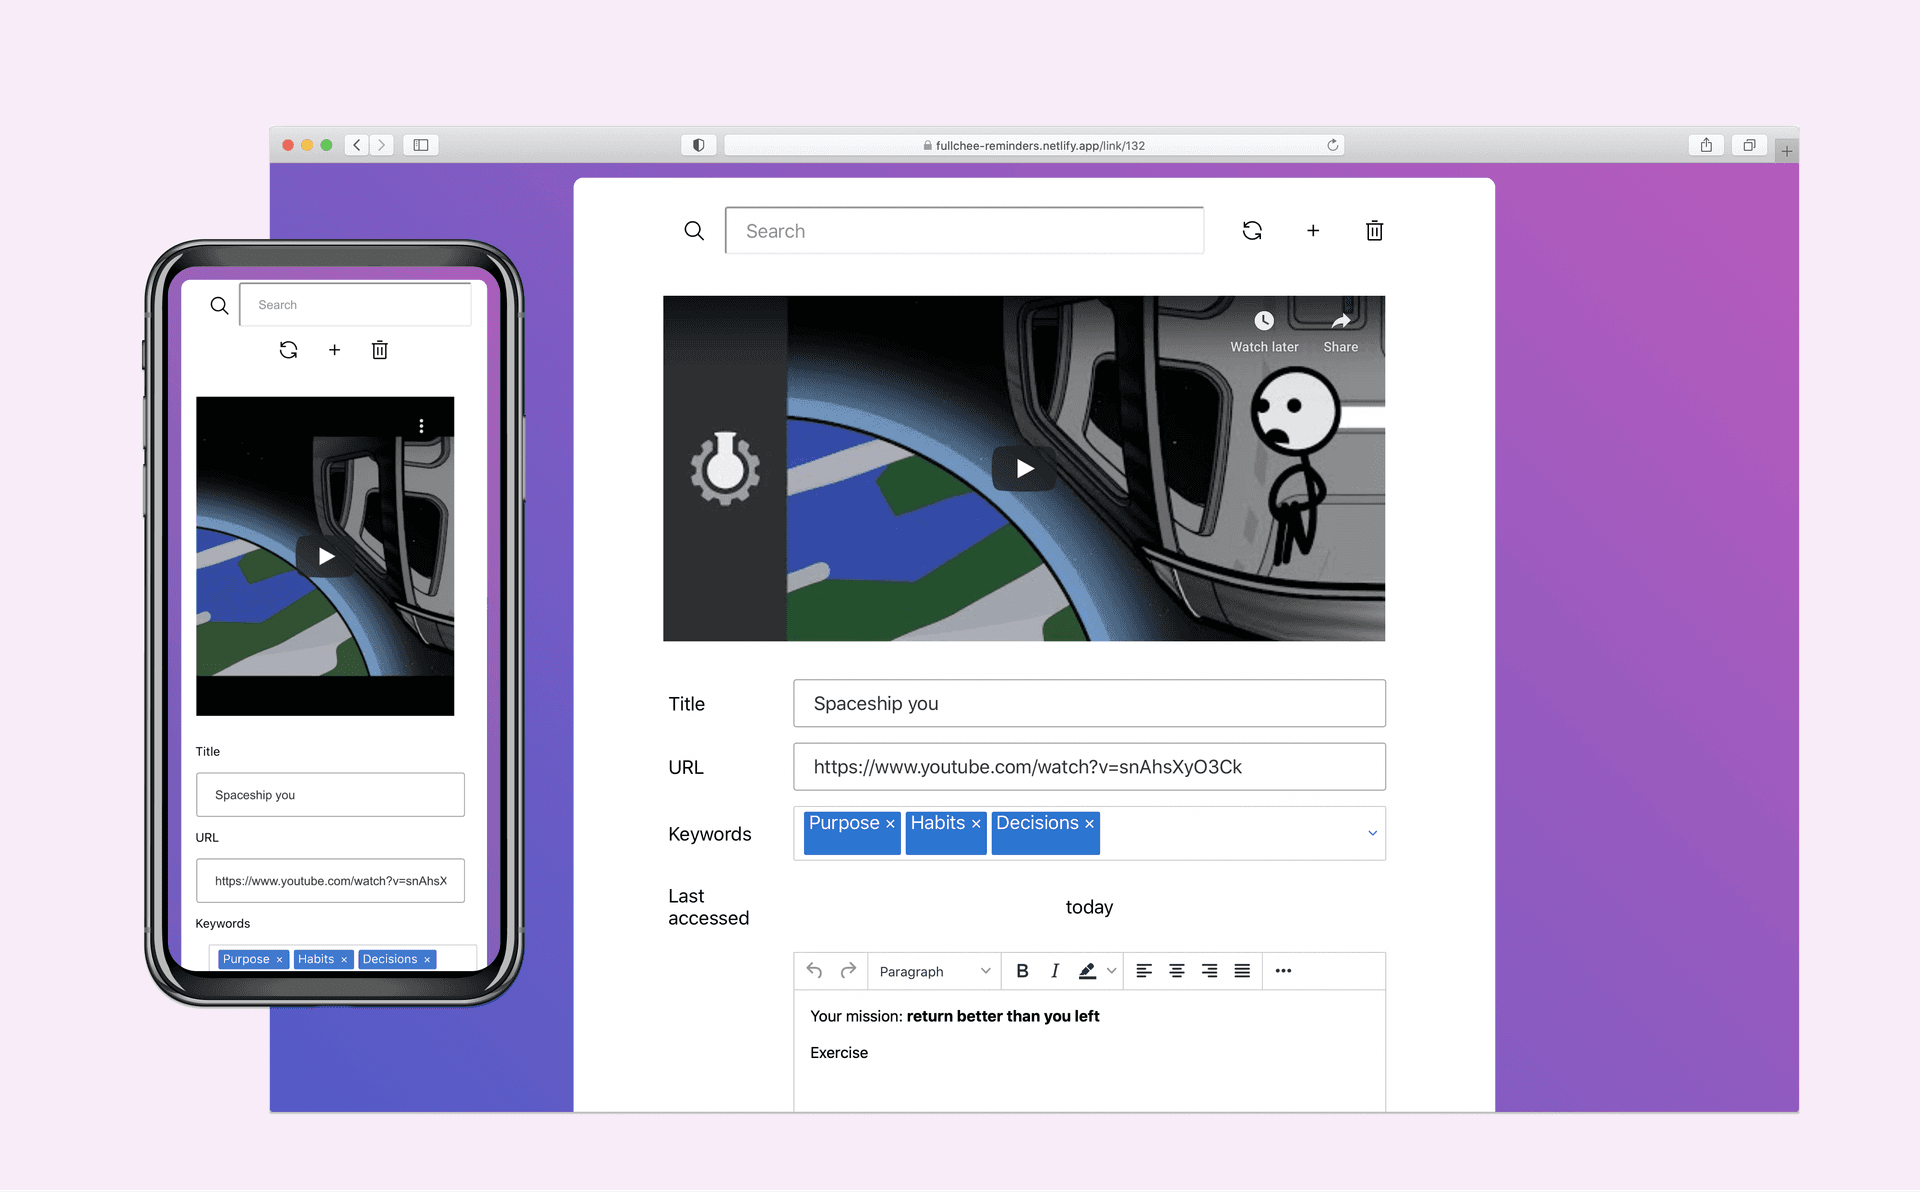The height and width of the screenshot is (1192, 1920).
Task: Click the undo icon in the editor toolbar
Action: click(814, 970)
